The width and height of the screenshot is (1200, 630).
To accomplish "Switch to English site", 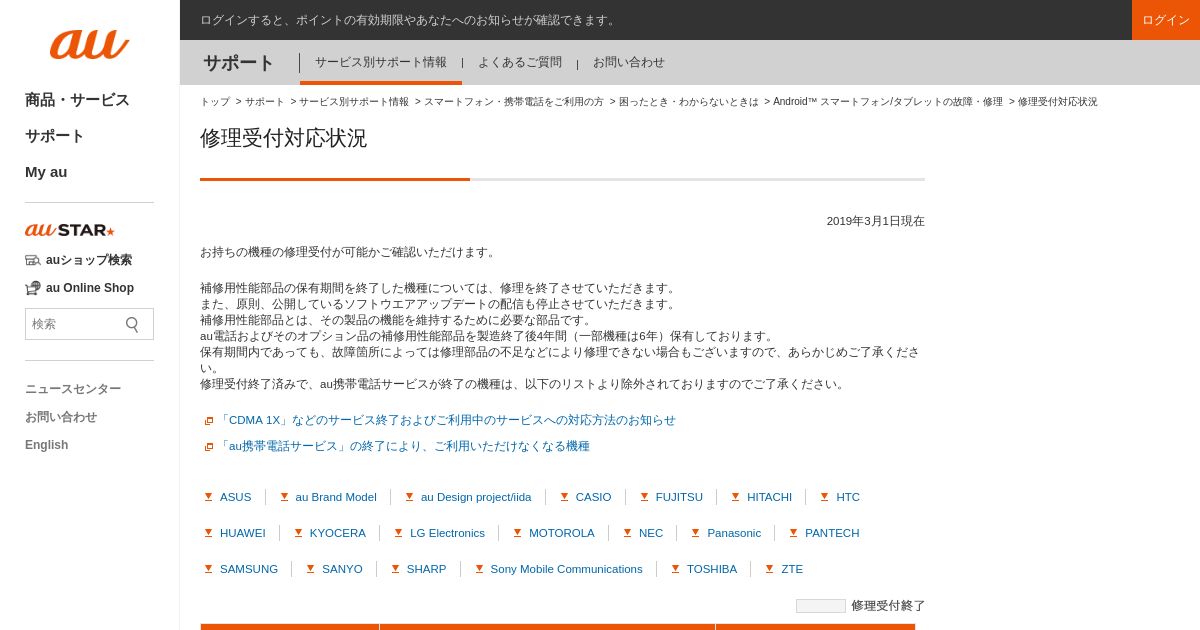I will pyautogui.click(x=47, y=445).
